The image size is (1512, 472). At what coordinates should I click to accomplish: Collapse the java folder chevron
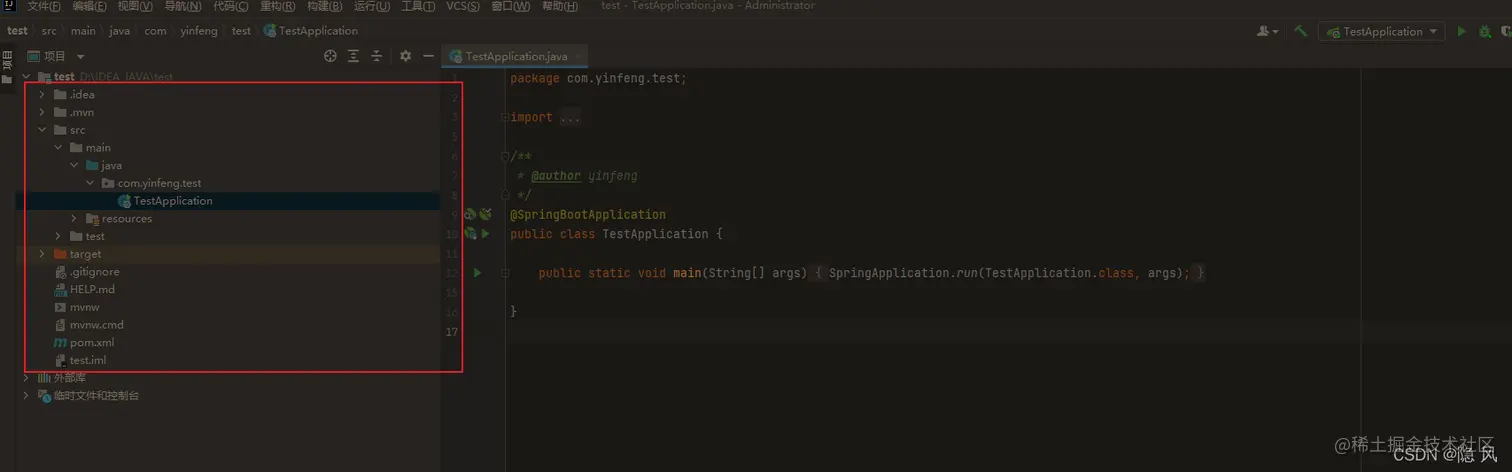(74, 166)
